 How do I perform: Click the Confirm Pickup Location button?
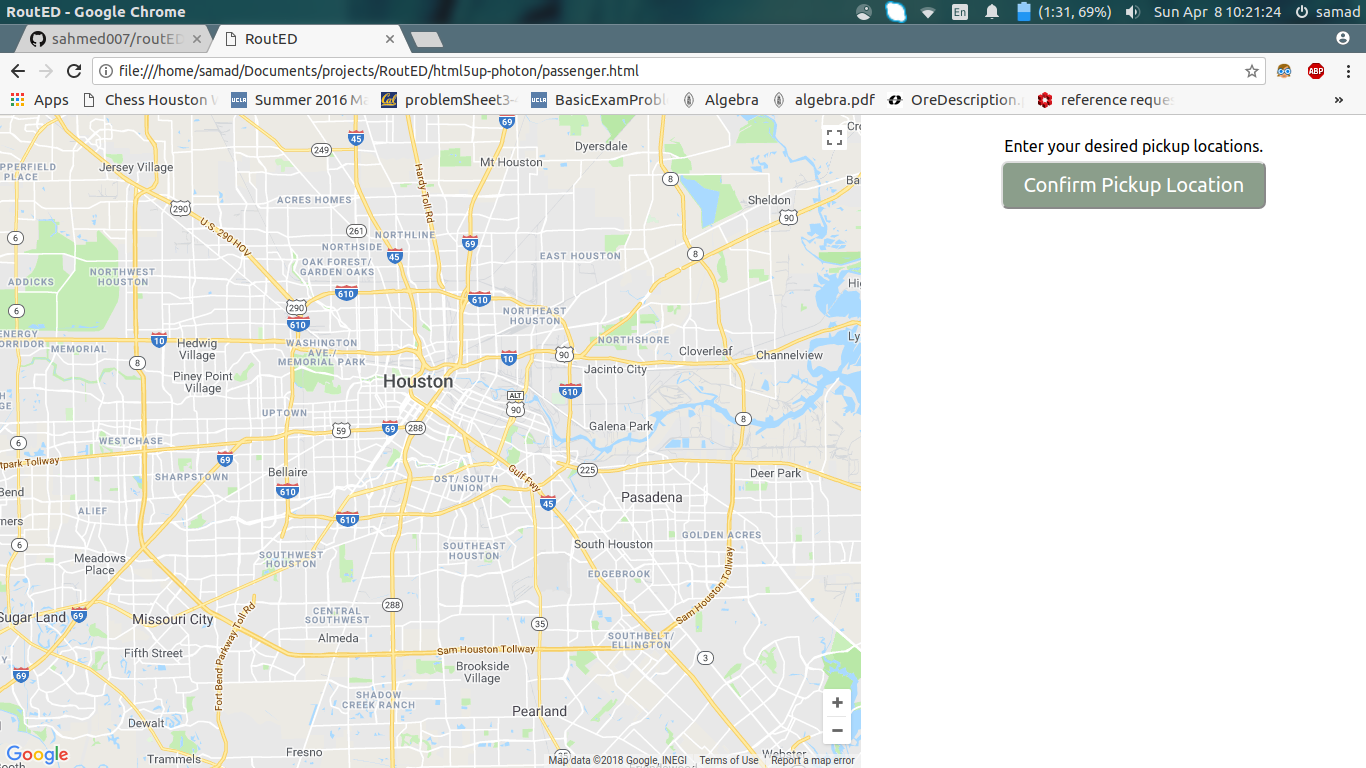1133,185
